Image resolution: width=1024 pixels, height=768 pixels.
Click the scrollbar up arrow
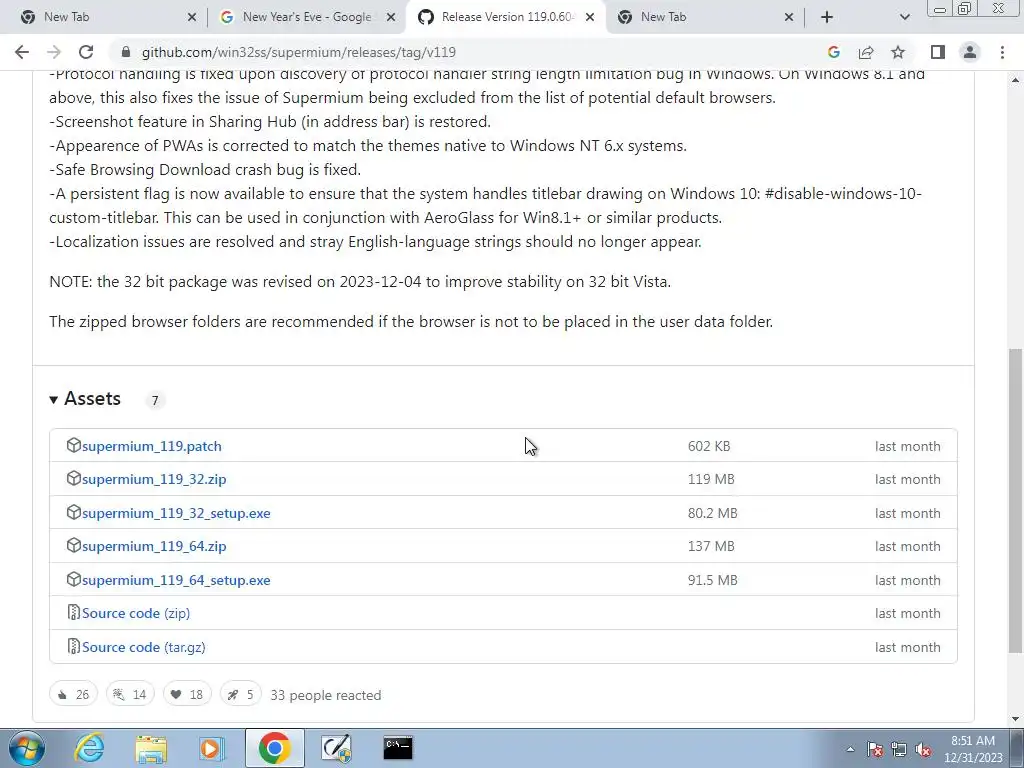1016,80
